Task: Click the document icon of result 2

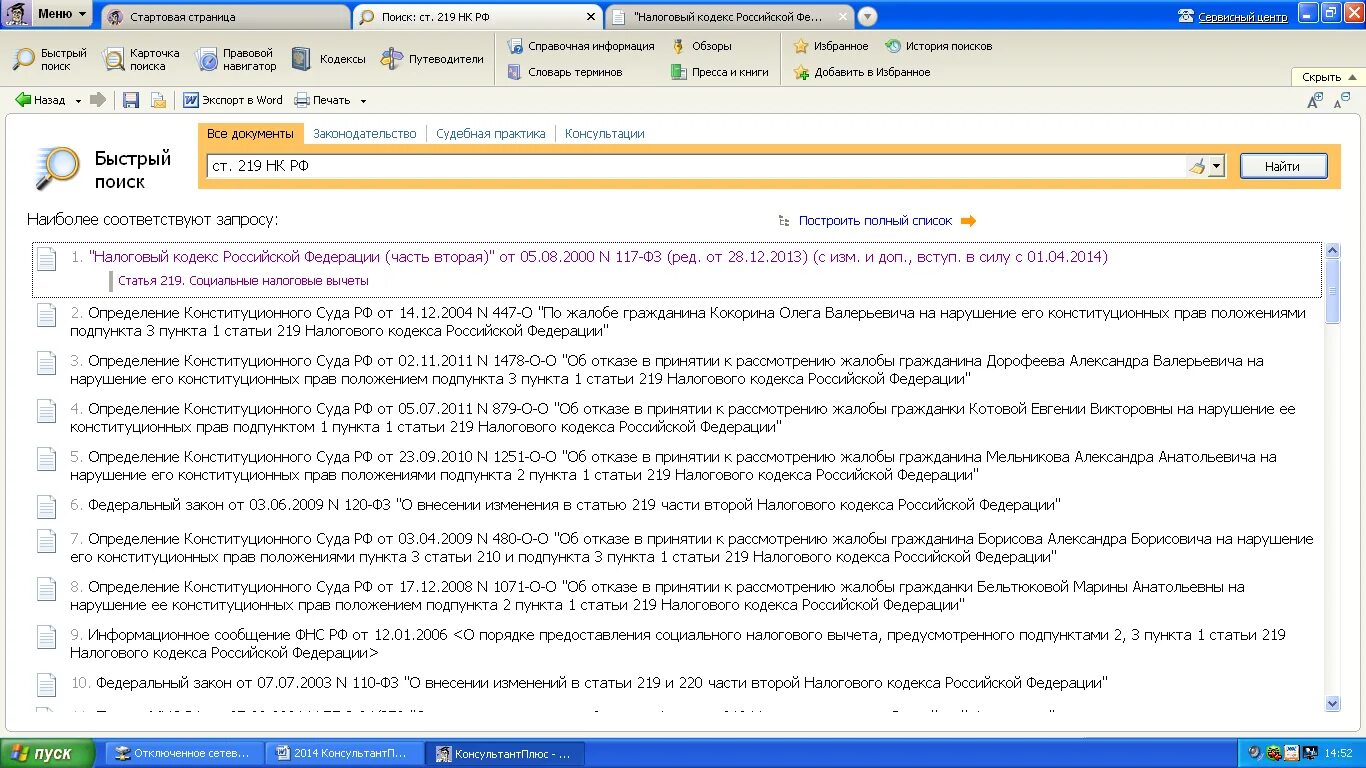Action: 46,315
